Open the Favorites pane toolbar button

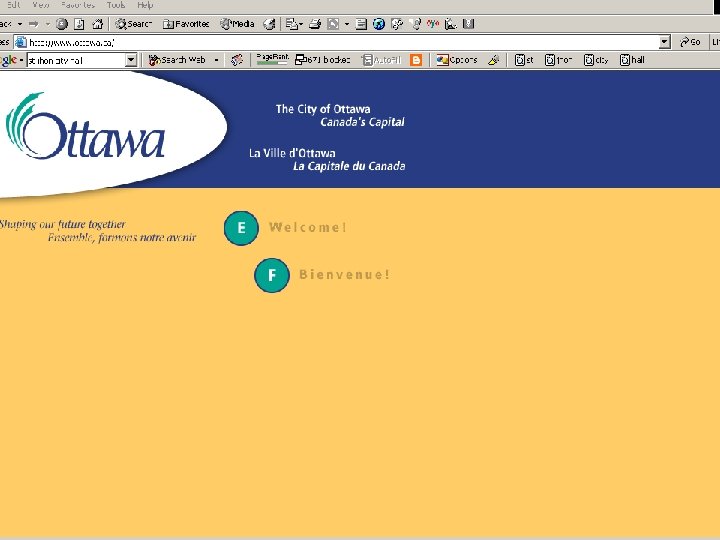pyautogui.click(x=186, y=24)
